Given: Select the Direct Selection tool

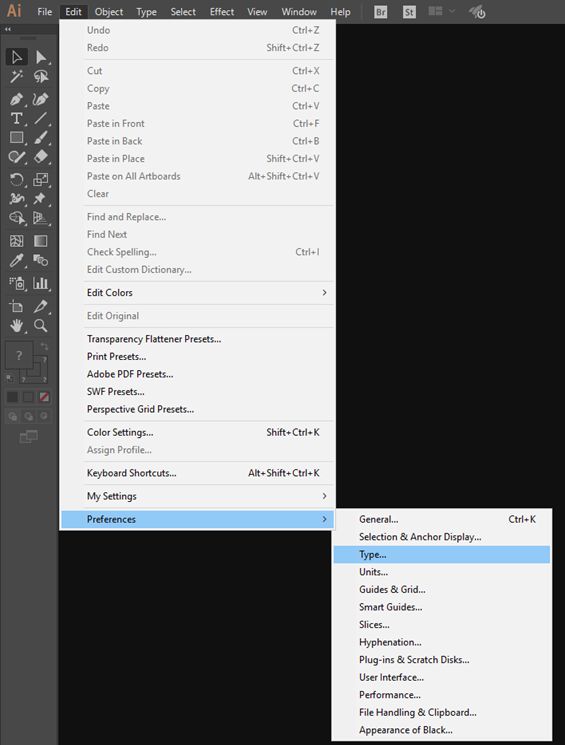Looking at the screenshot, I should pyautogui.click(x=41, y=57).
